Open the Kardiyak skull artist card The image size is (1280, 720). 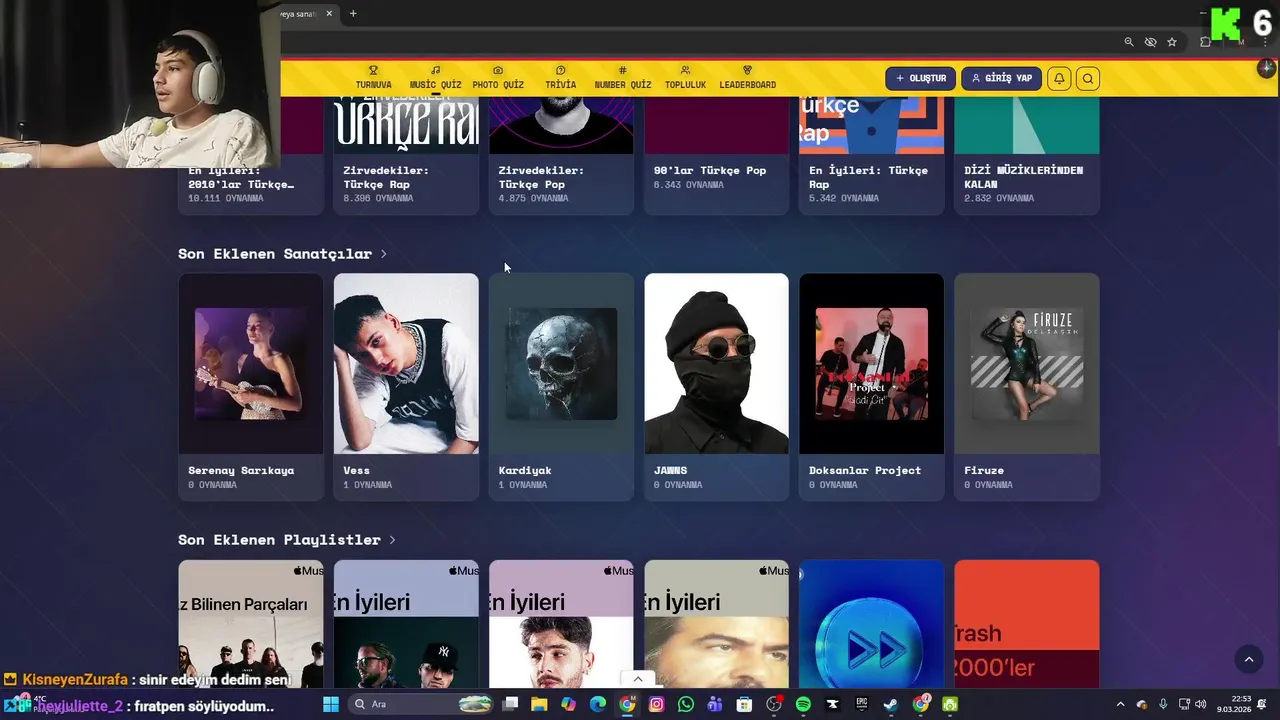[561, 386]
